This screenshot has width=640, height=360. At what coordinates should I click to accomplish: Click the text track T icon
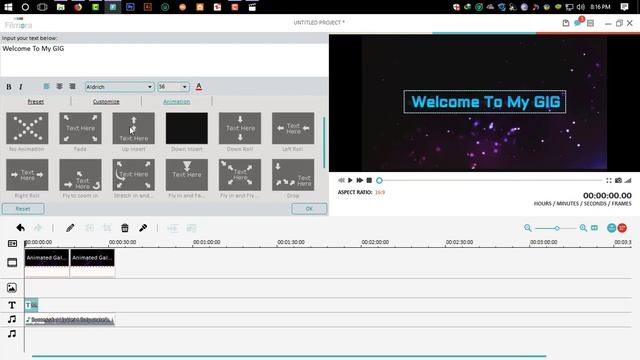point(12,305)
